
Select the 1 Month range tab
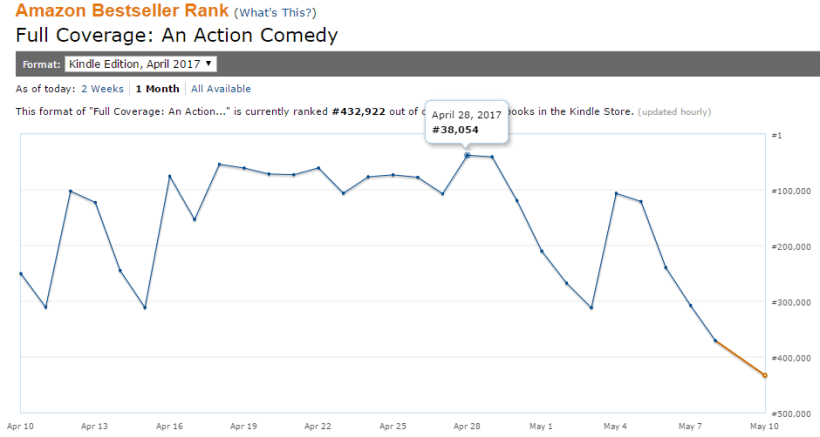158,89
